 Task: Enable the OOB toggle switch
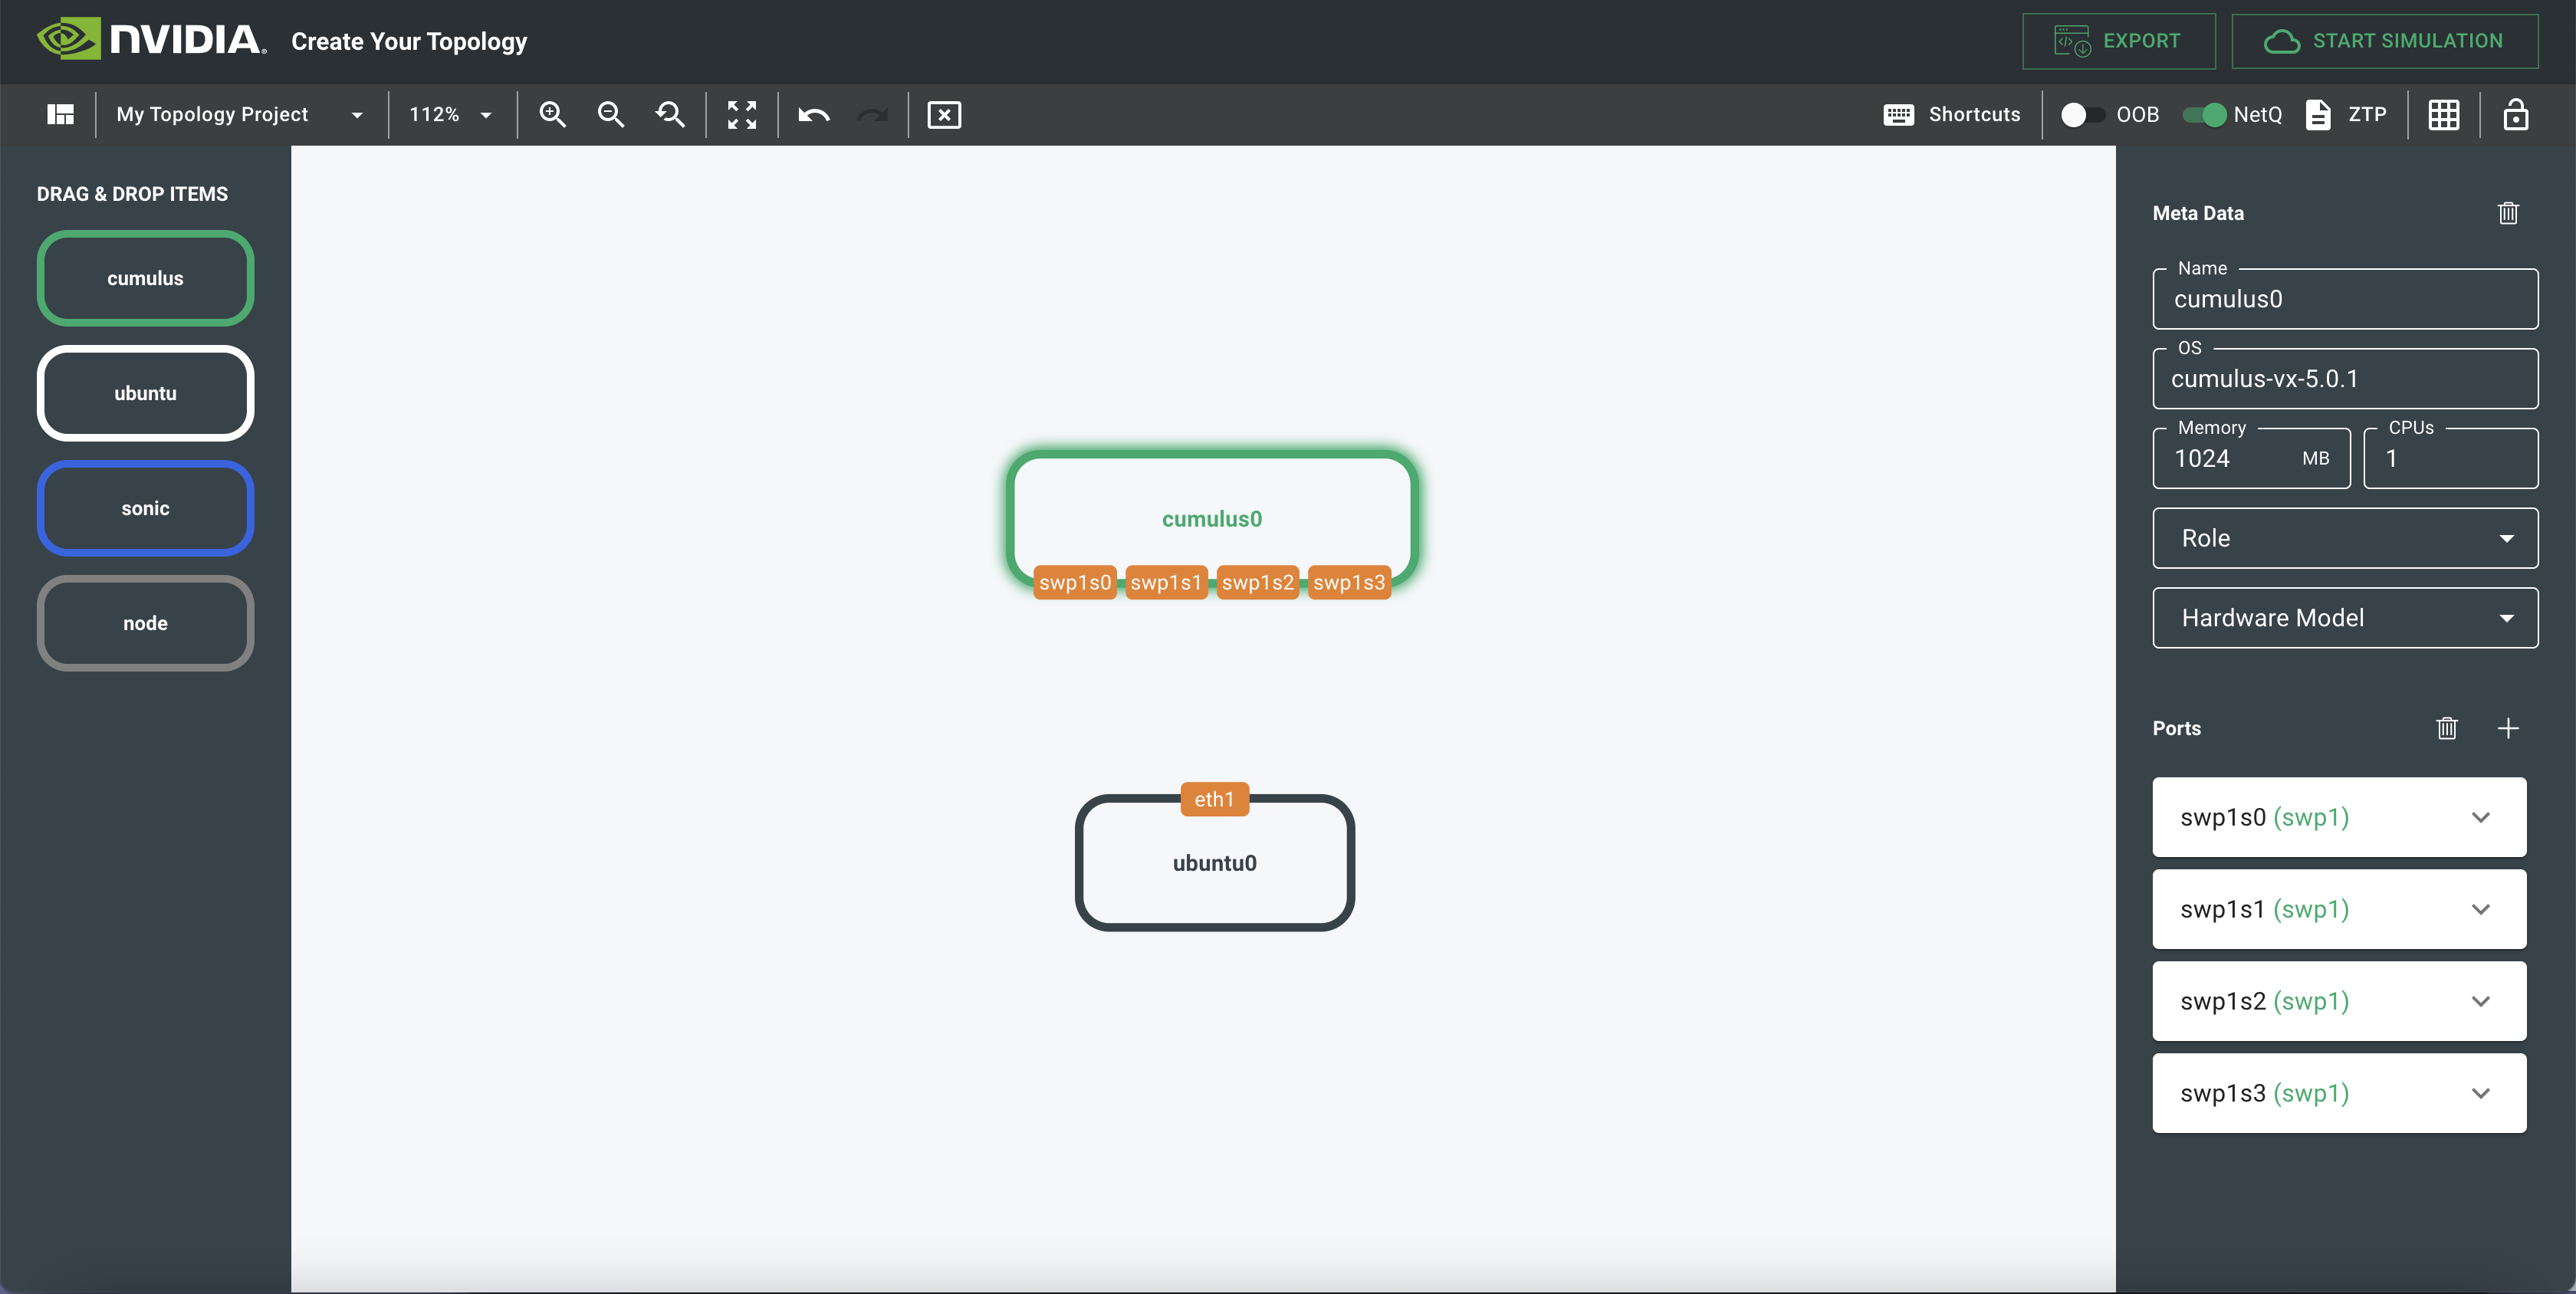coord(2082,115)
